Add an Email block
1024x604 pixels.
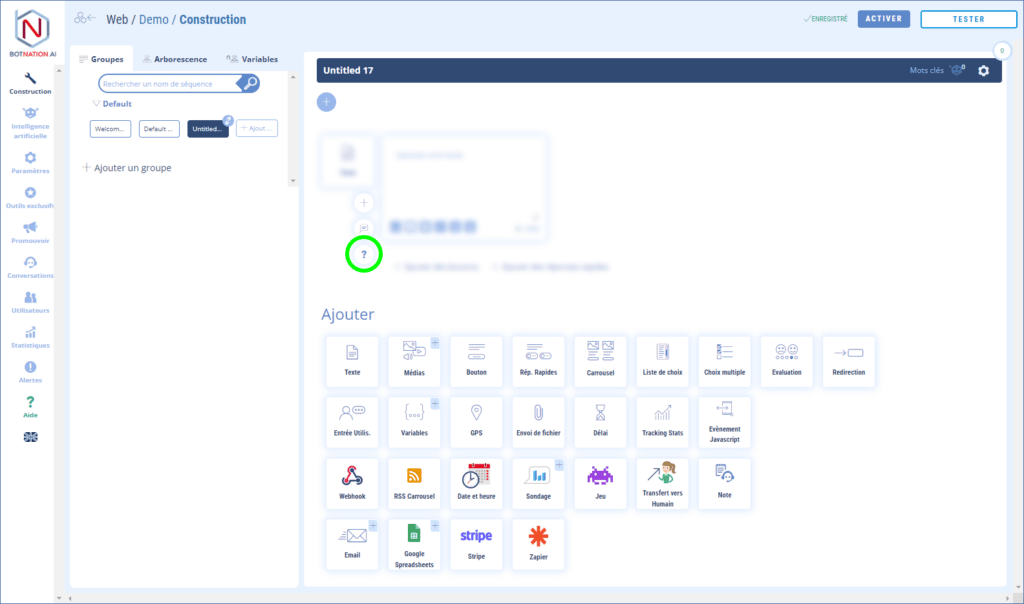point(352,544)
